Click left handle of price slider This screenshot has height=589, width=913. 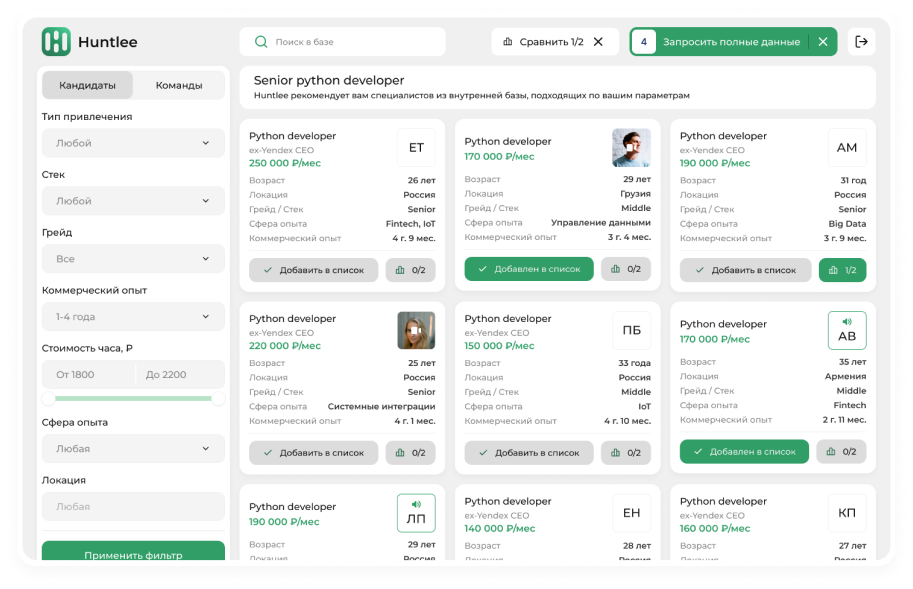pos(48,398)
